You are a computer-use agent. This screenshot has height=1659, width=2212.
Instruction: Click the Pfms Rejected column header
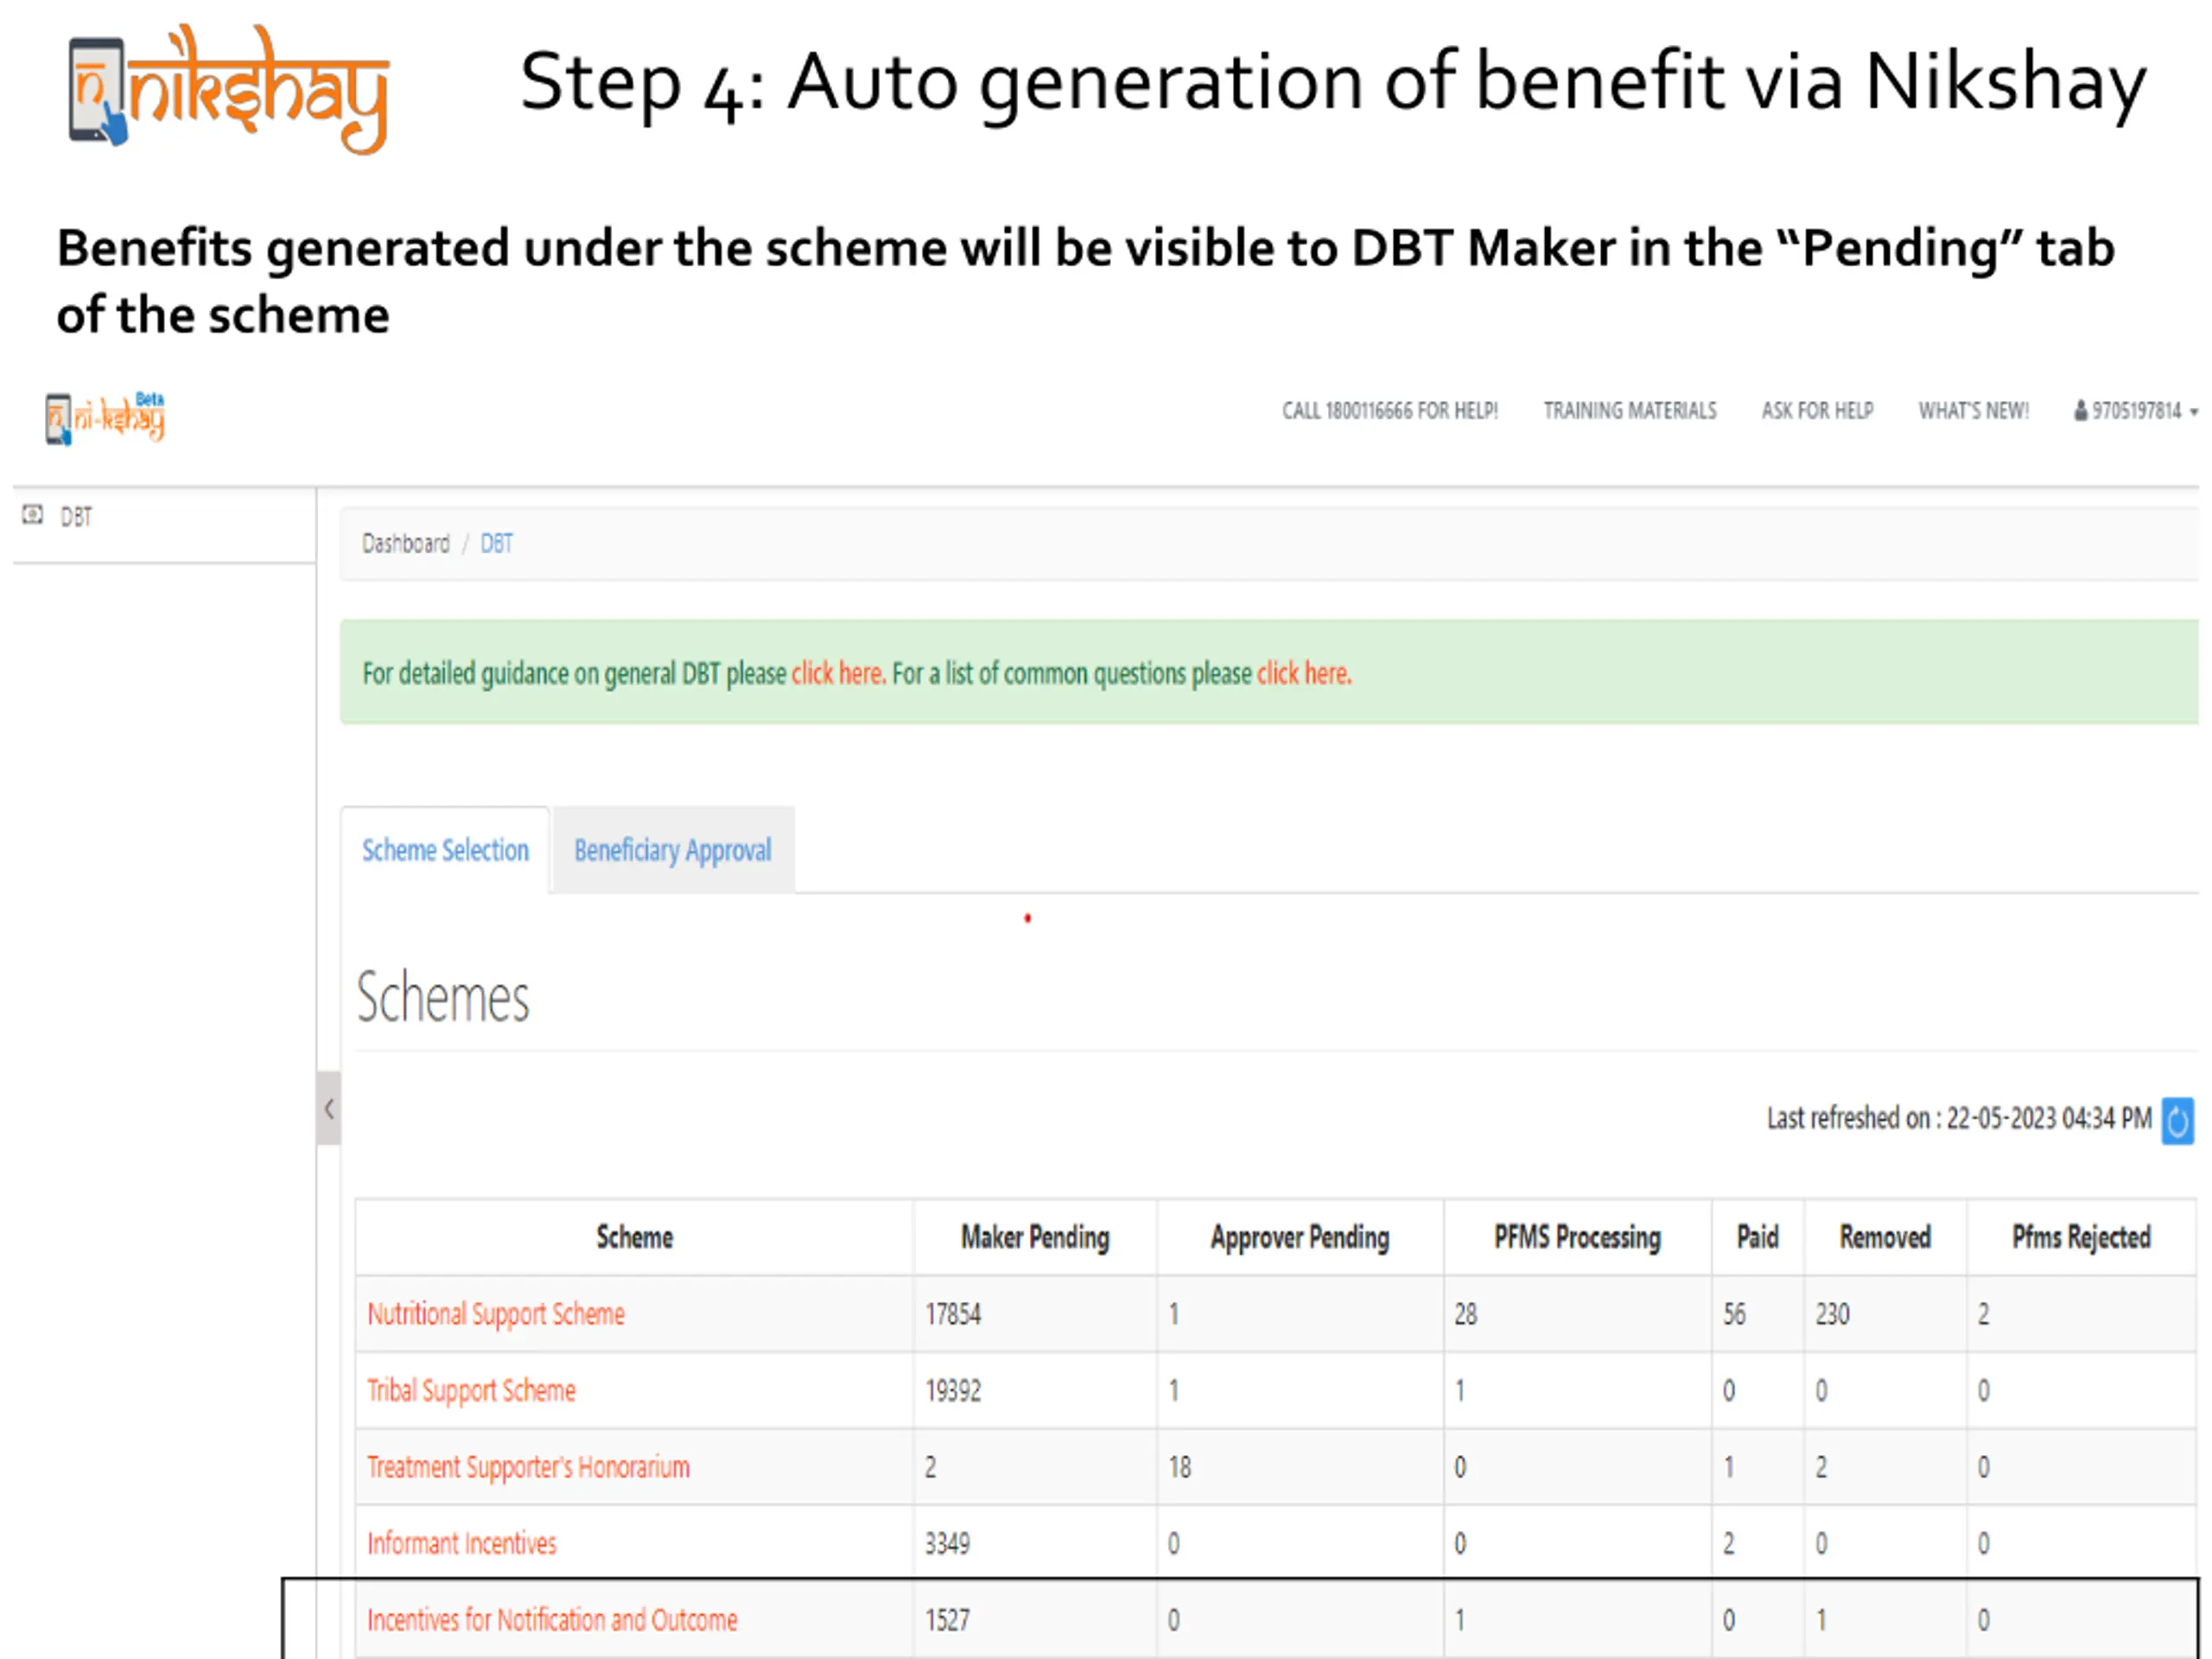tap(2081, 1237)
